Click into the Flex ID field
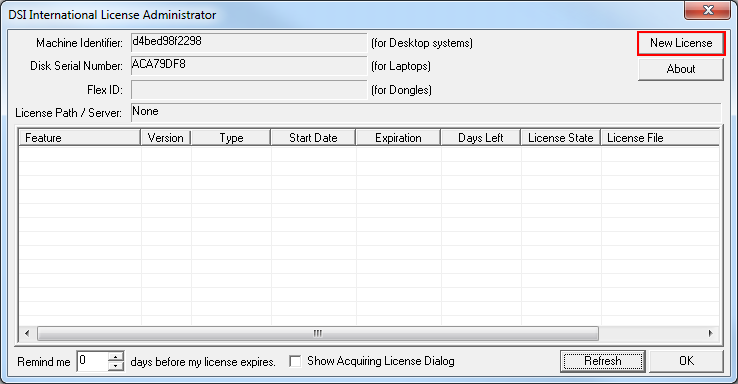This screenshot has height=384, width=738. coord(249,89)
